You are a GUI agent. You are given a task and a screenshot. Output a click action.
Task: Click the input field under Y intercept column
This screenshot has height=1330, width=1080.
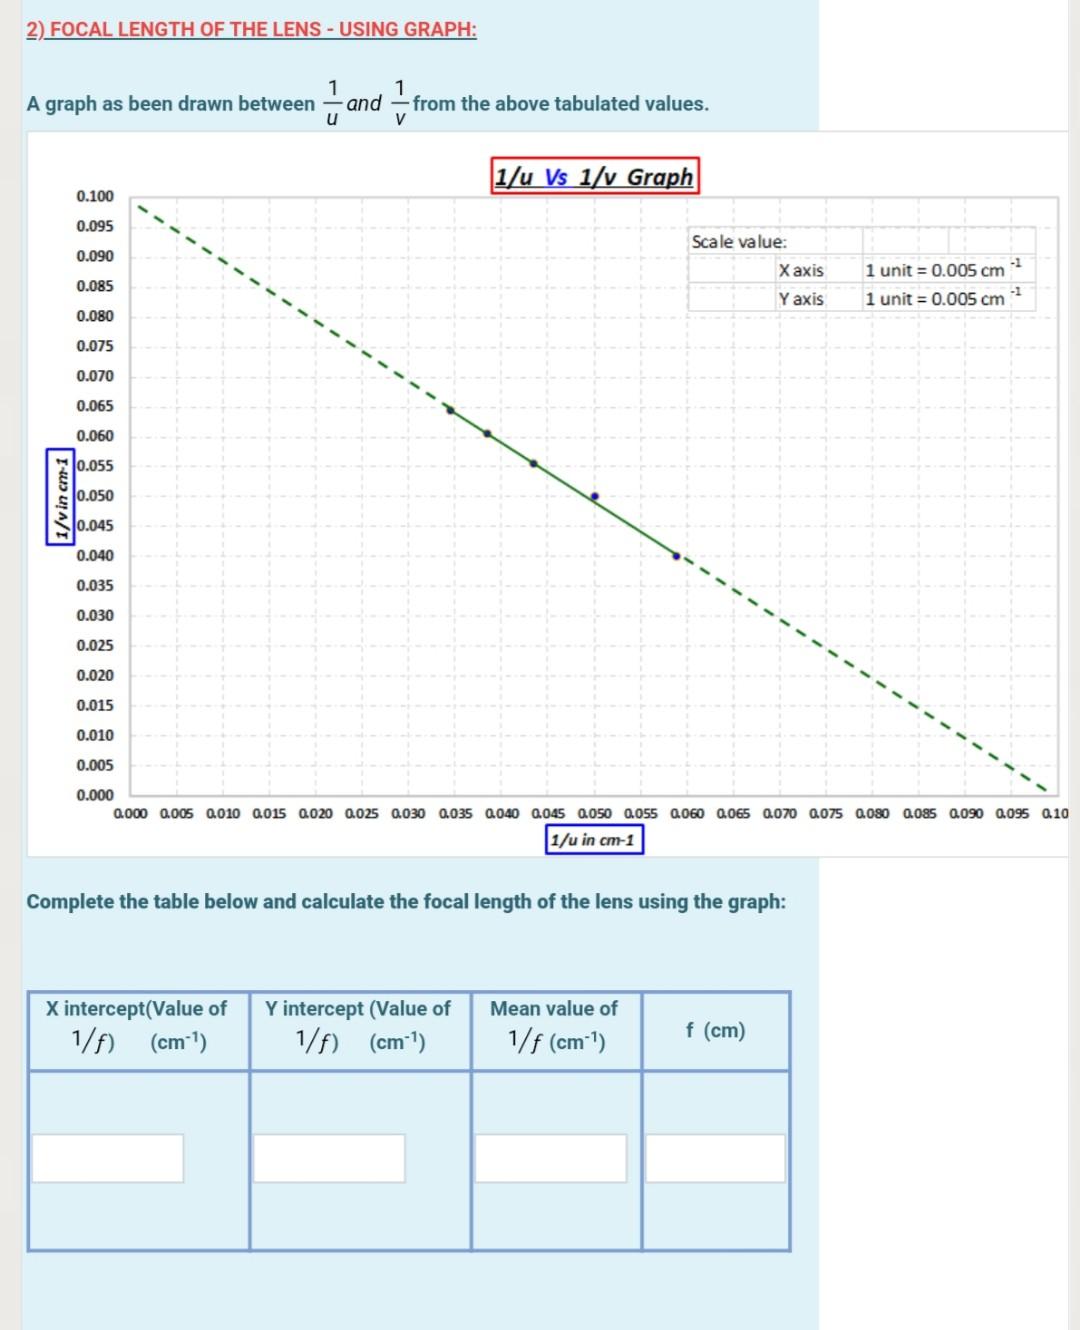click(x=330, y=1157)
